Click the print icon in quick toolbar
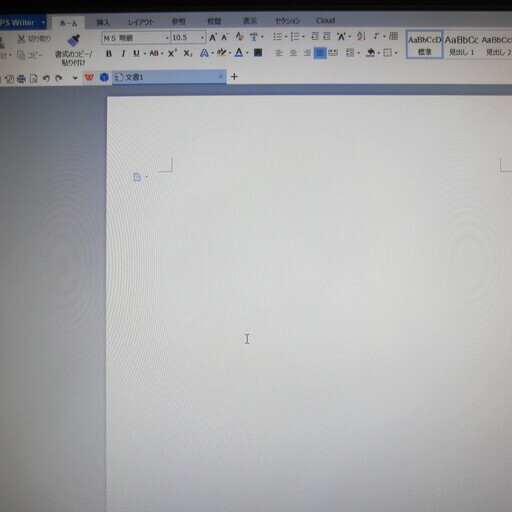This screenshot has height=512, width=512. pos(21,79)
